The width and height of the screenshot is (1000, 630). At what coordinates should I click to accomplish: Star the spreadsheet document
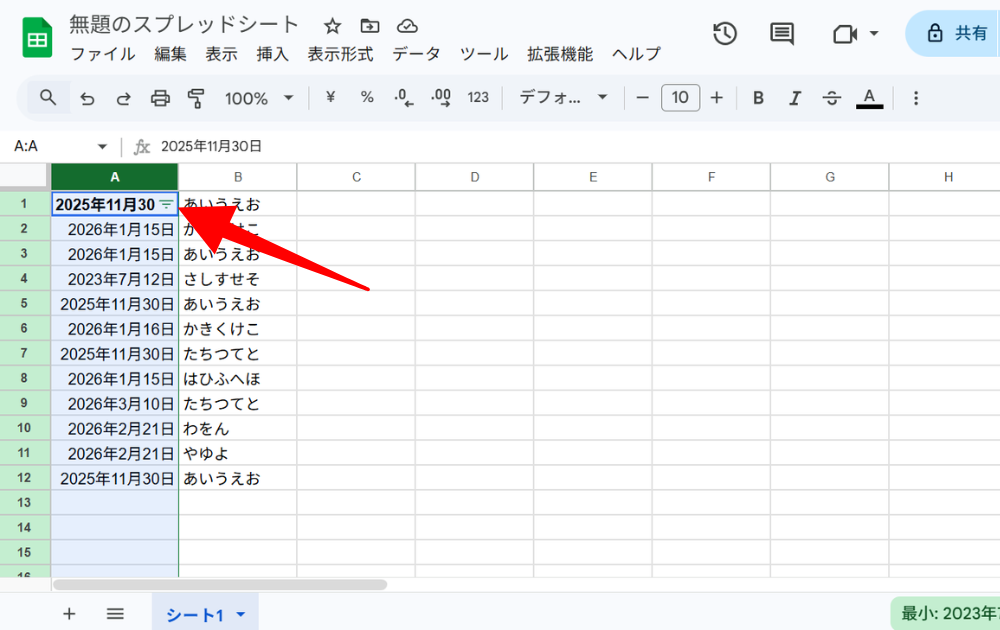pos(333,26)
